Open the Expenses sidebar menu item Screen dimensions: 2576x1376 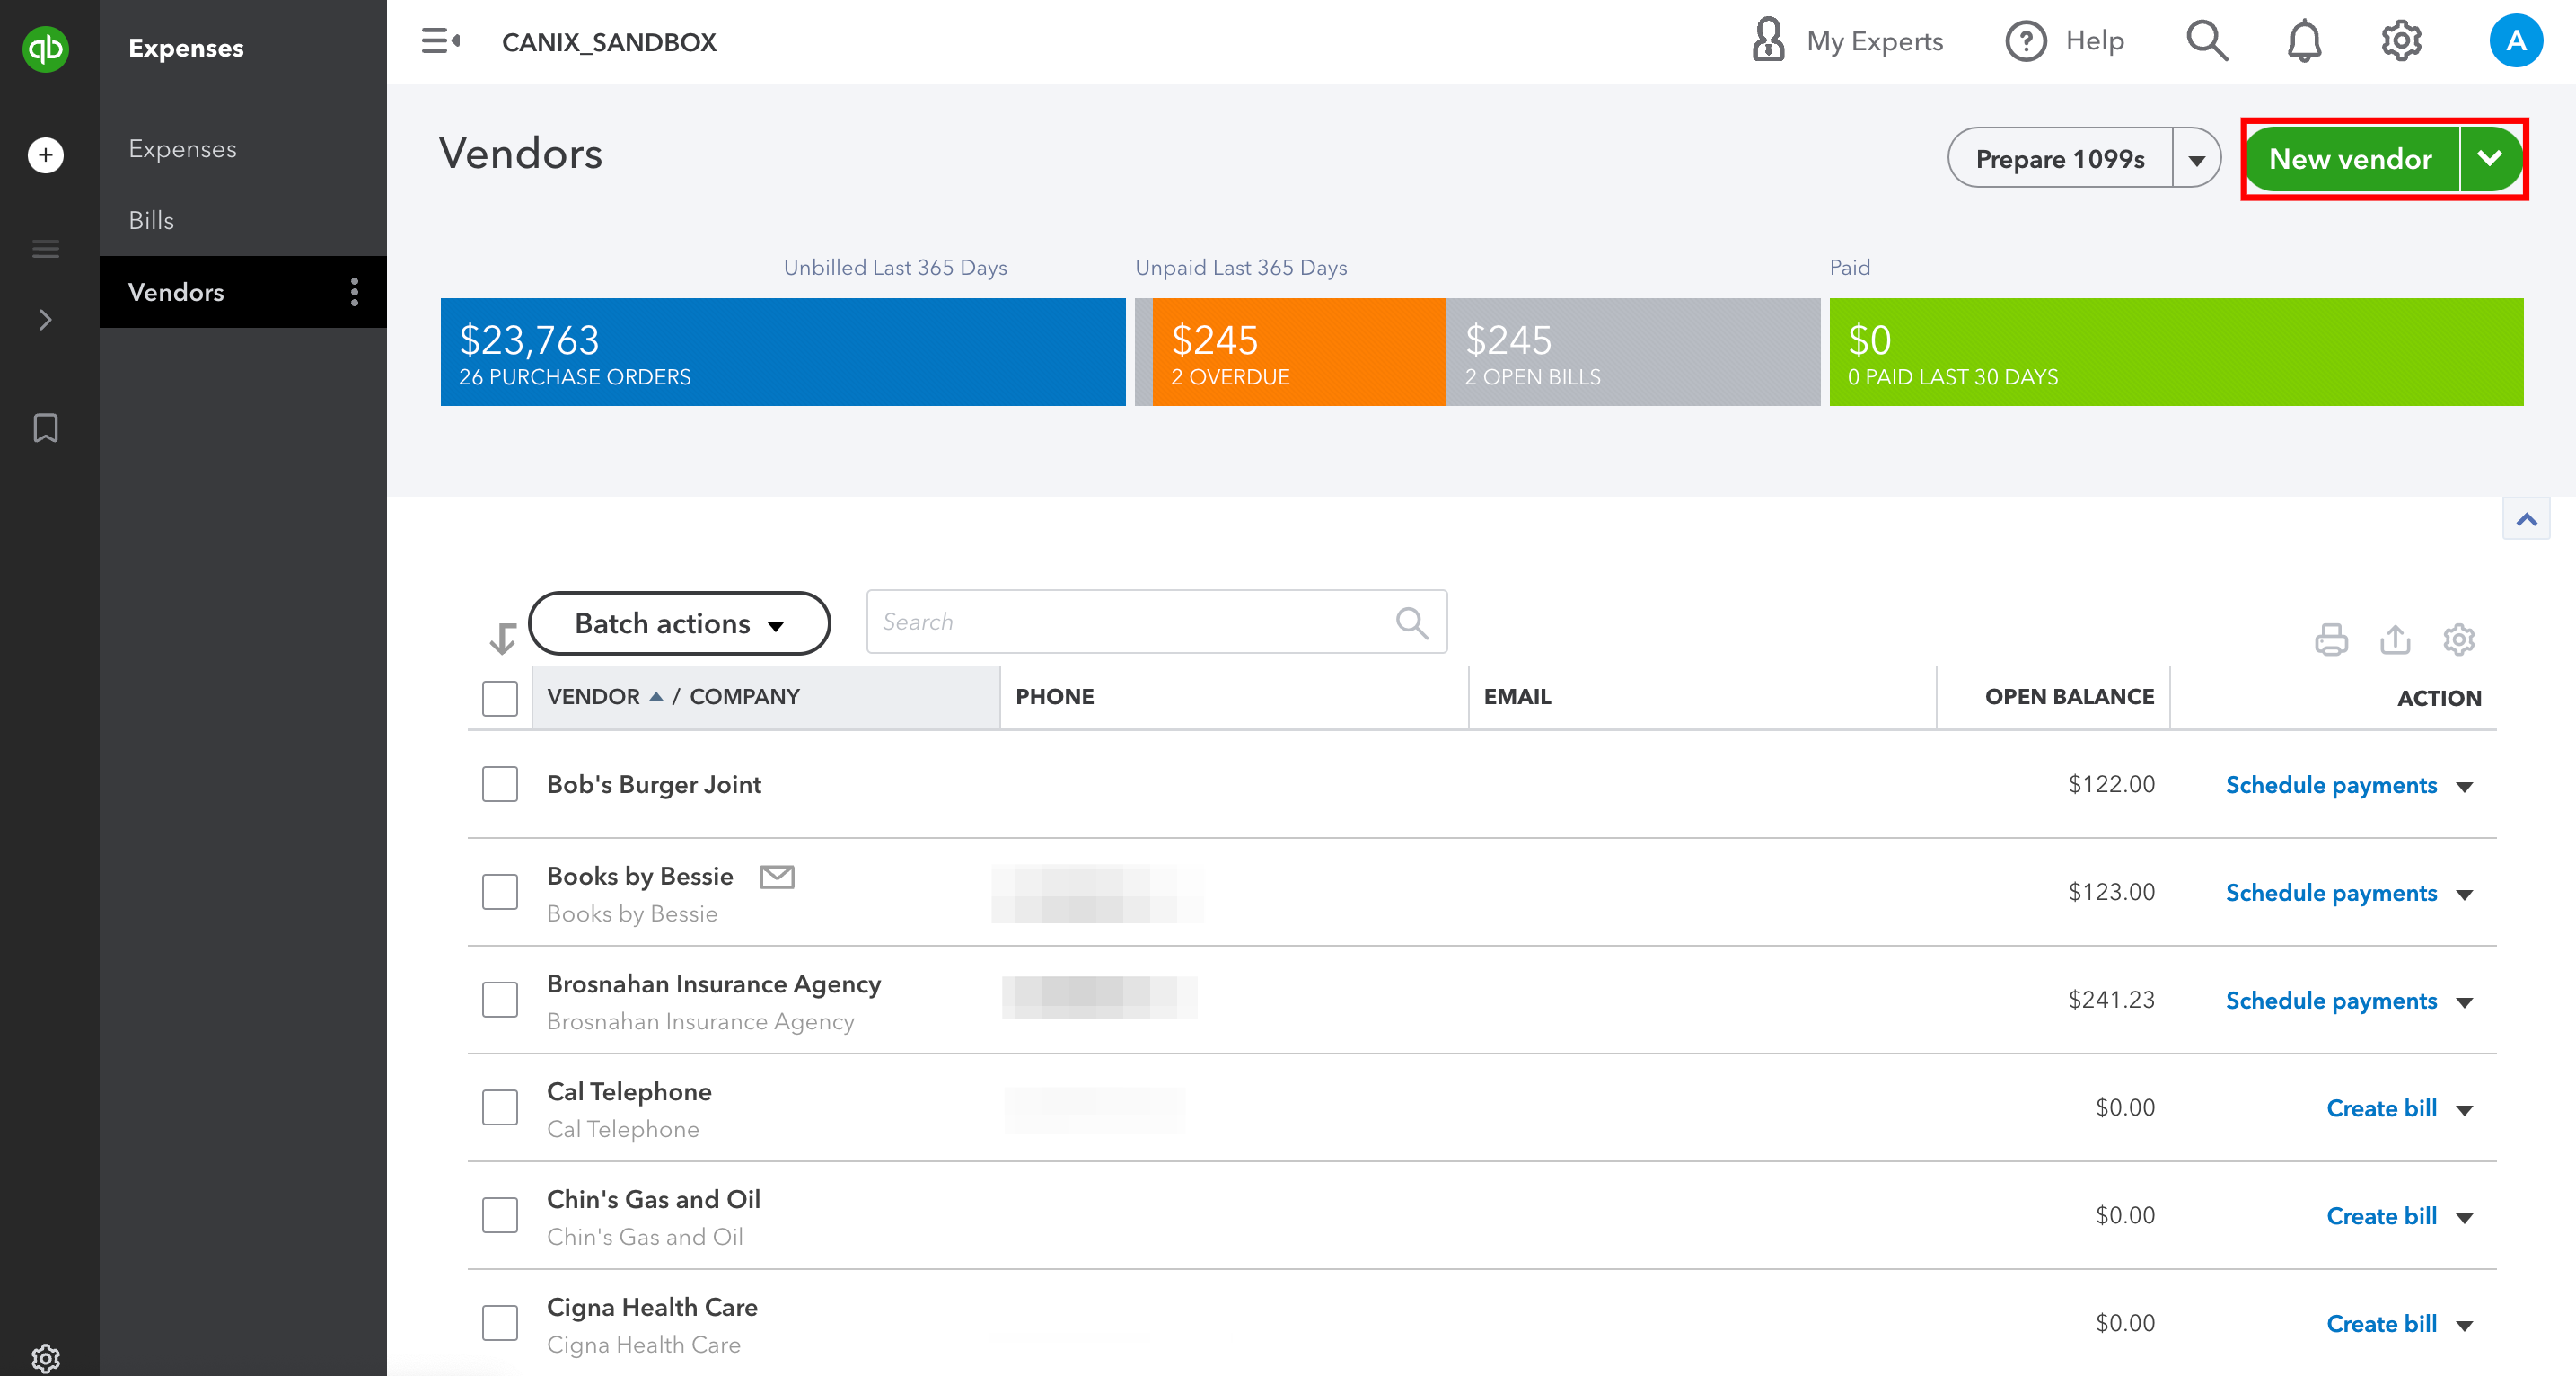182,149
